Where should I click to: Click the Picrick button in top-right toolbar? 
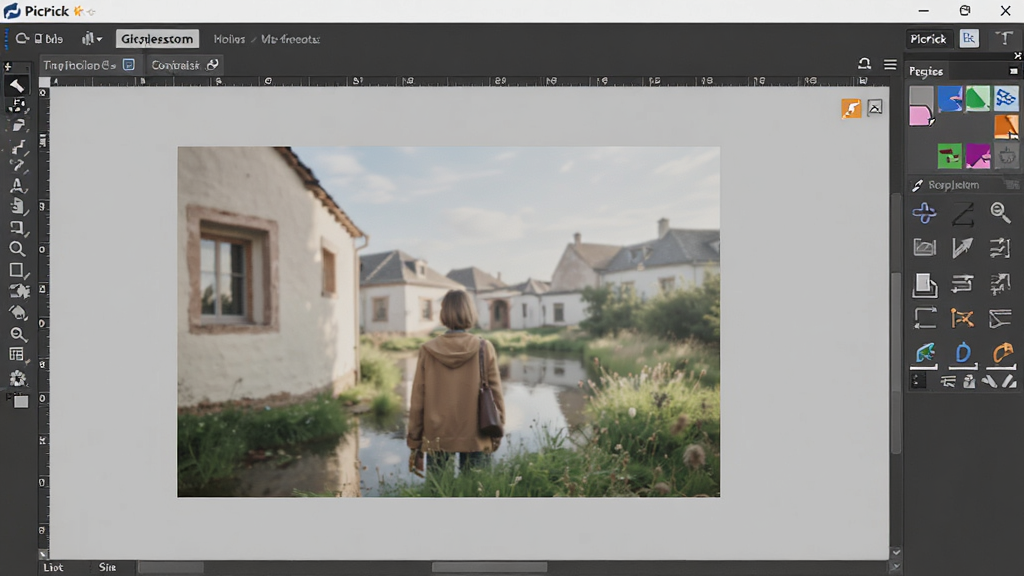[x=928, y=39]
